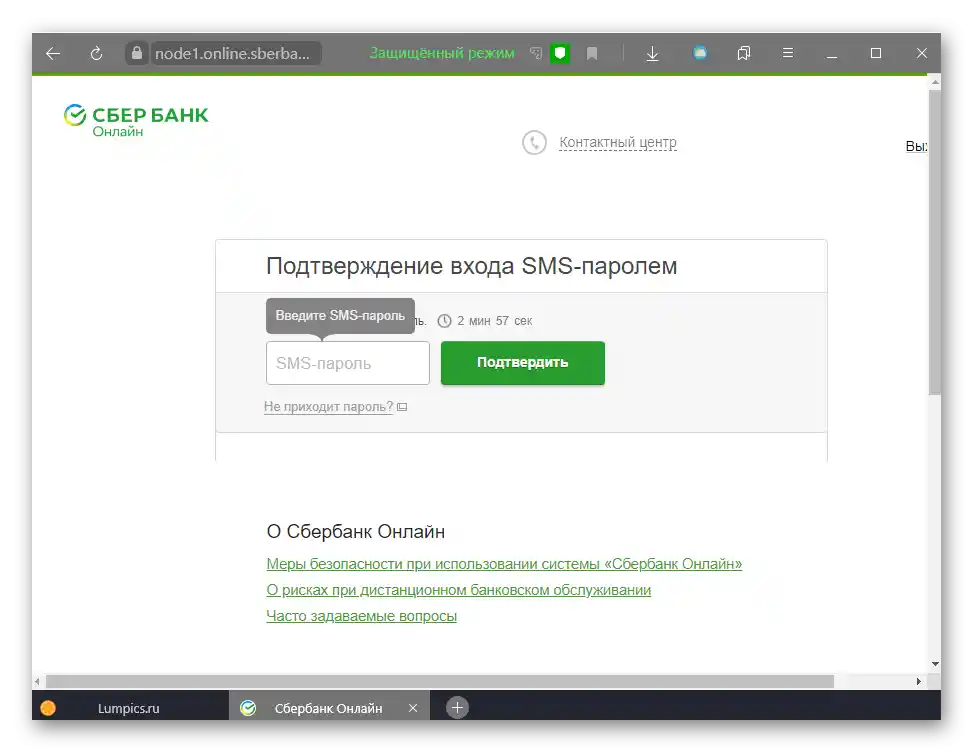Click the round profile avatar icon
Viewport: 973px width, 752px height.
pos(700,53)
